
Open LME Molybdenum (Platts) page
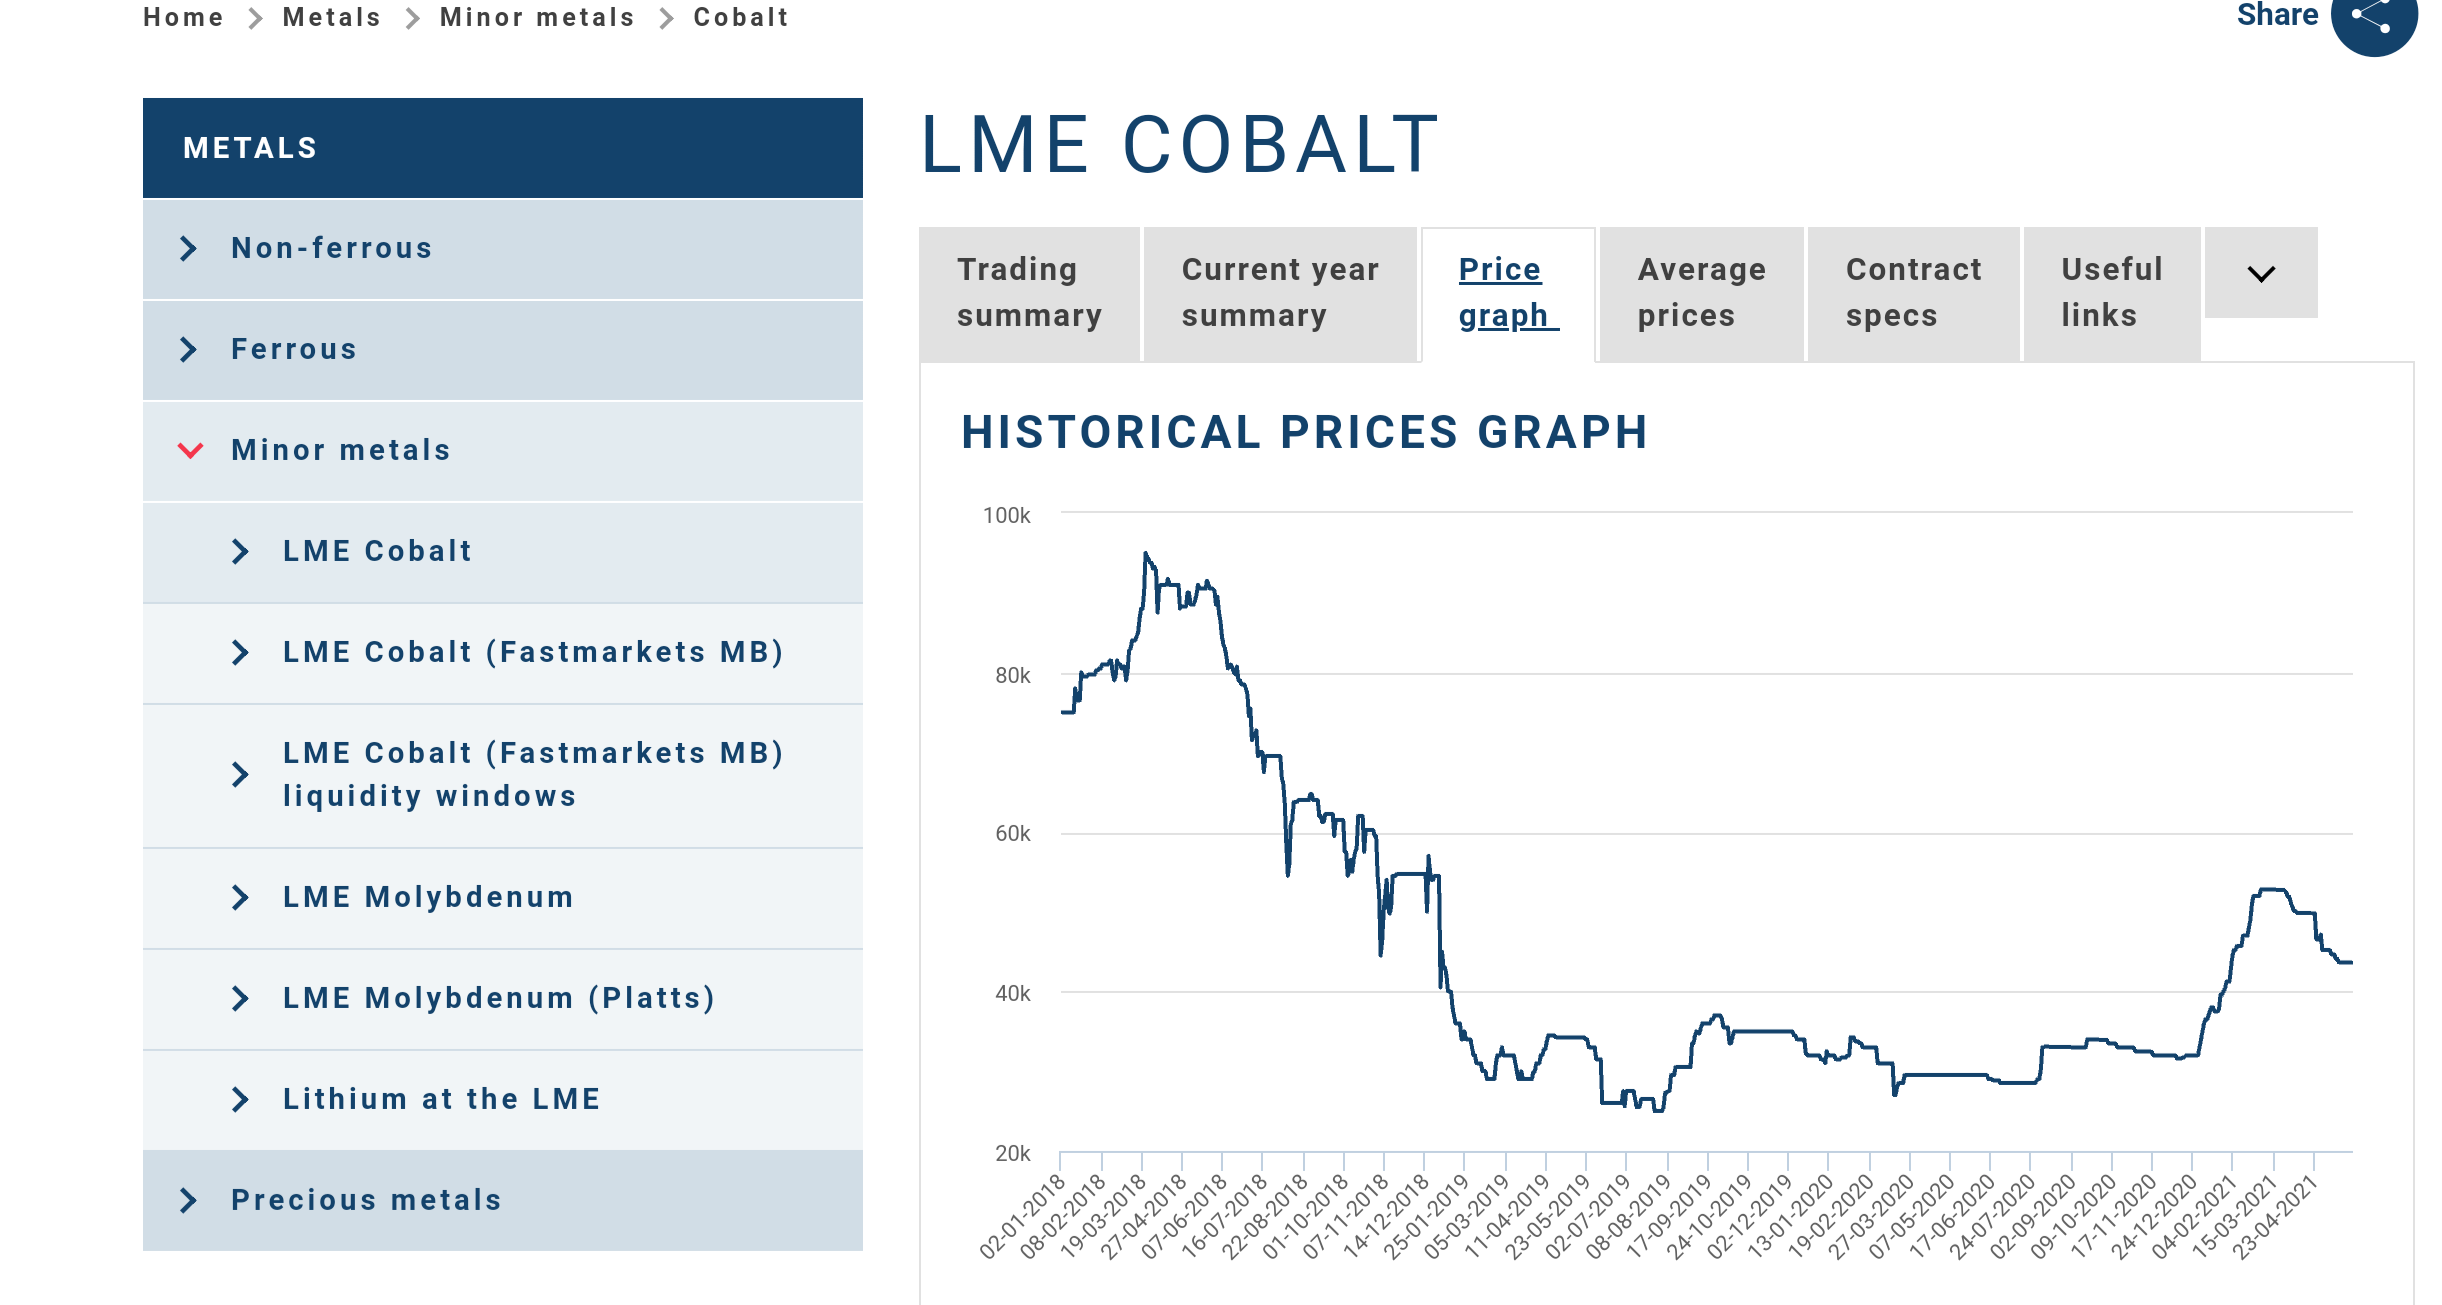click(x=498, y=998)
